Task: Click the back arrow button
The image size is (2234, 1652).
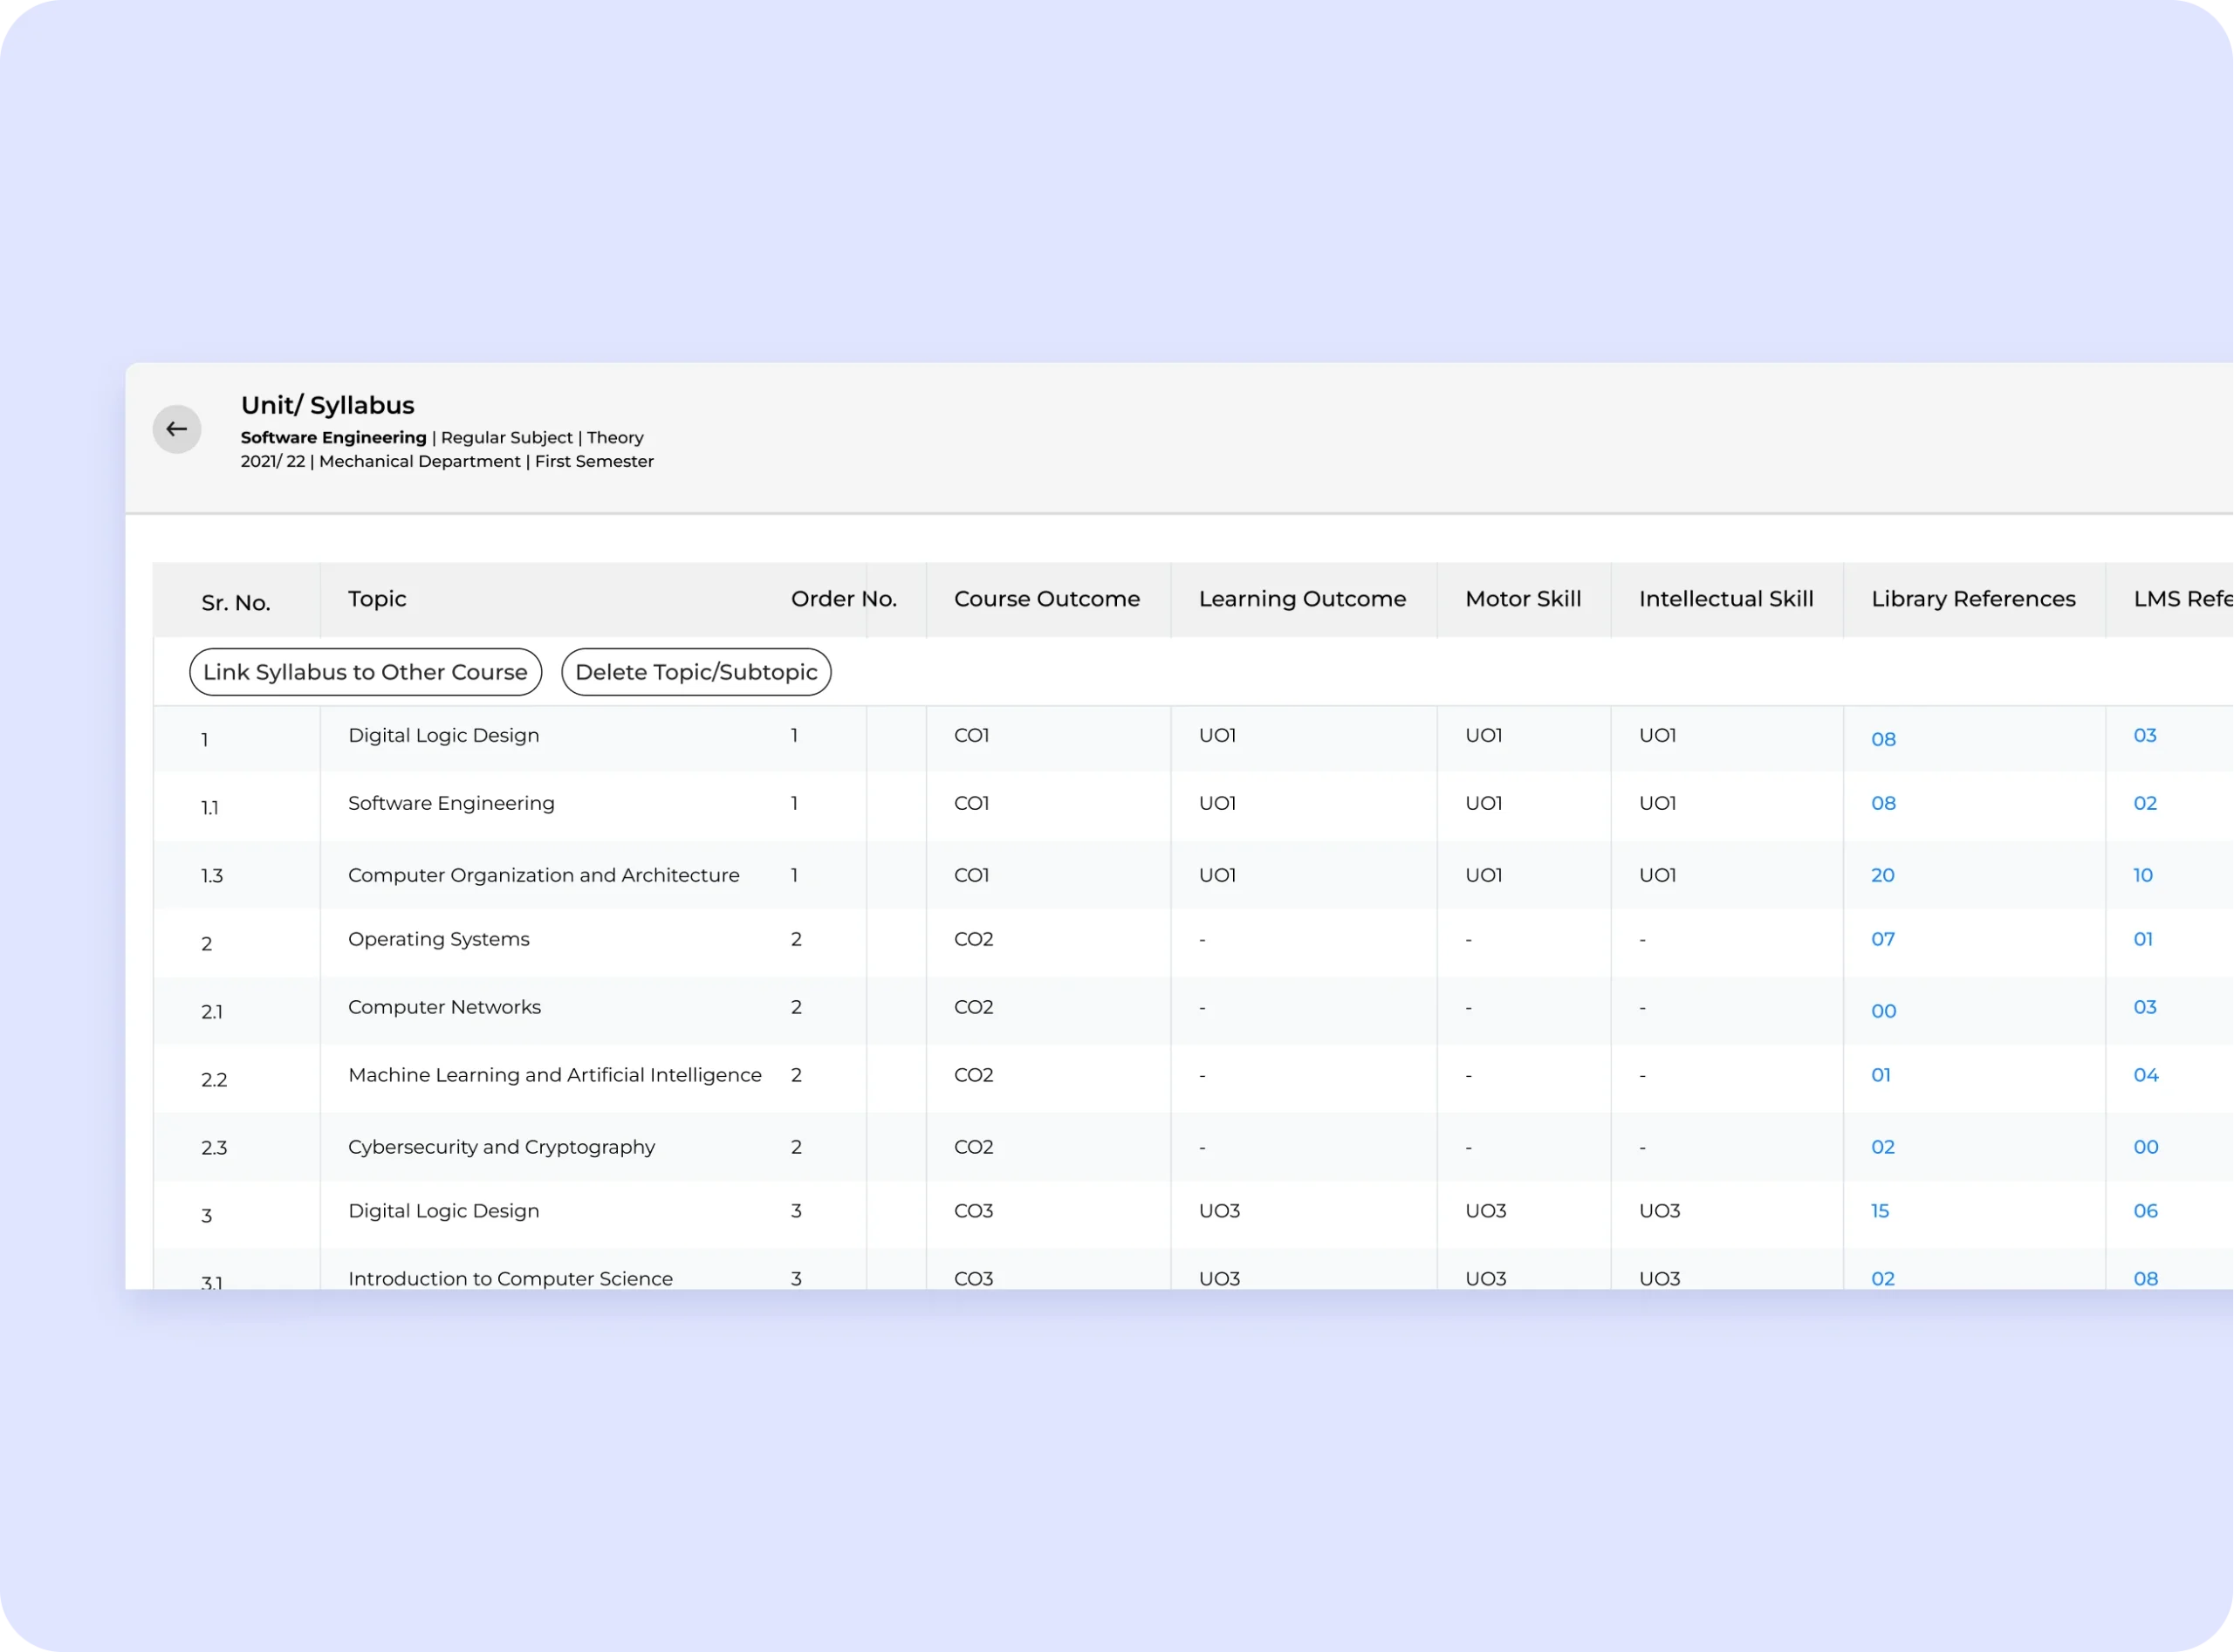Action: (x=177, y=429)
